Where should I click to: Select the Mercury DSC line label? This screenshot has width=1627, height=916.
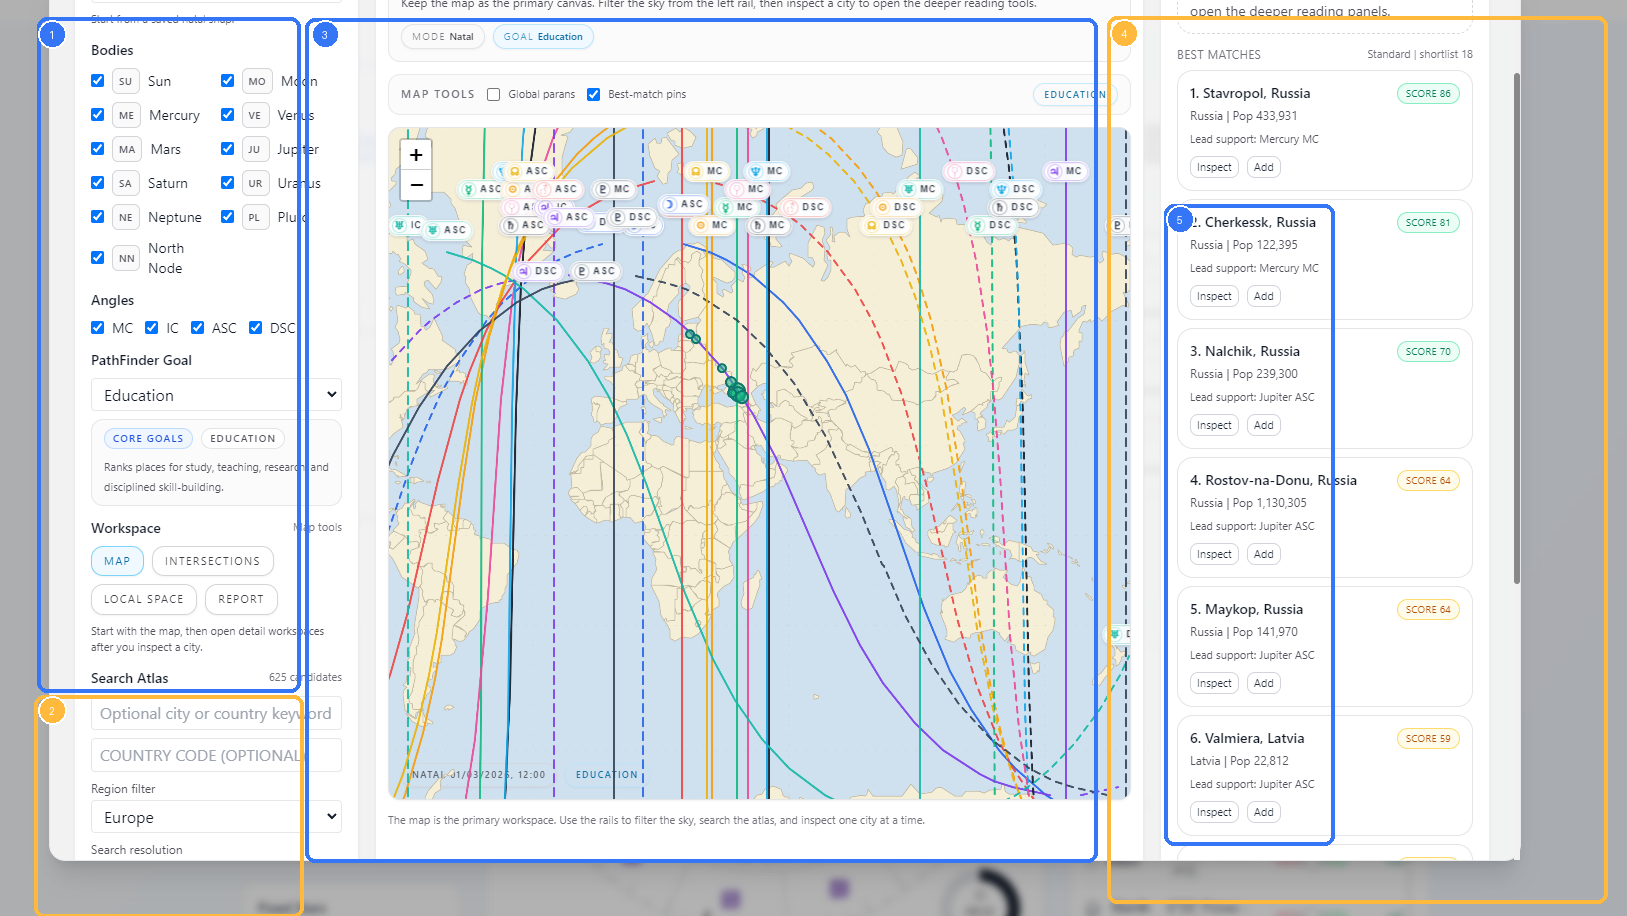coord(991,225)
